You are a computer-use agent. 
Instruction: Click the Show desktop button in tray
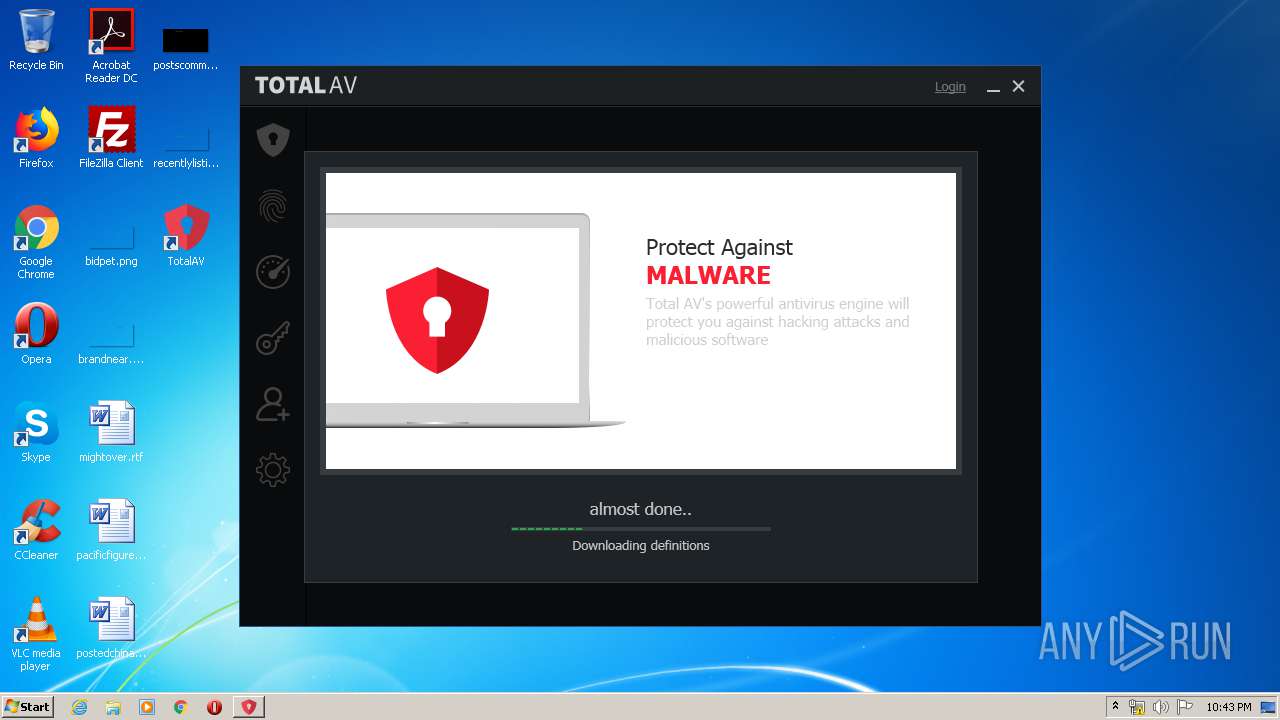pyautogui.click(x=1269, y=707)
